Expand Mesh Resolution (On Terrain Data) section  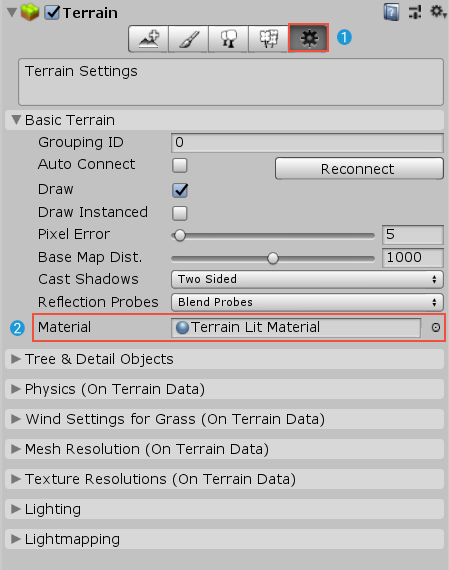coord(224,449)
